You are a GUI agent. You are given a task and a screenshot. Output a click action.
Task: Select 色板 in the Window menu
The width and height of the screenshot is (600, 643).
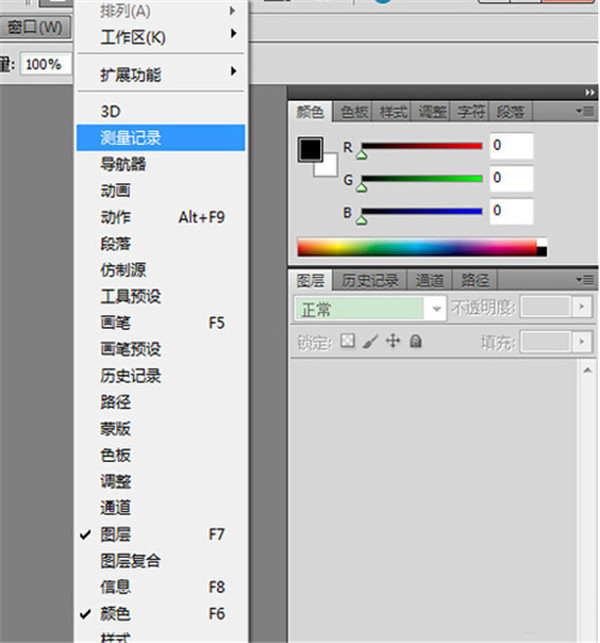point(161,455)
